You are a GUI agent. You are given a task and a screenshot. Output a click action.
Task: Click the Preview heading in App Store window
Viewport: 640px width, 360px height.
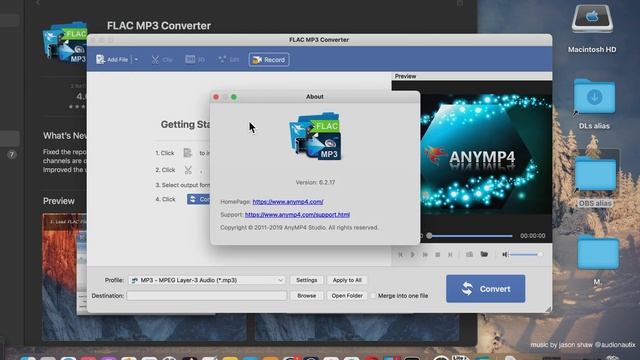tap(59, 201)
